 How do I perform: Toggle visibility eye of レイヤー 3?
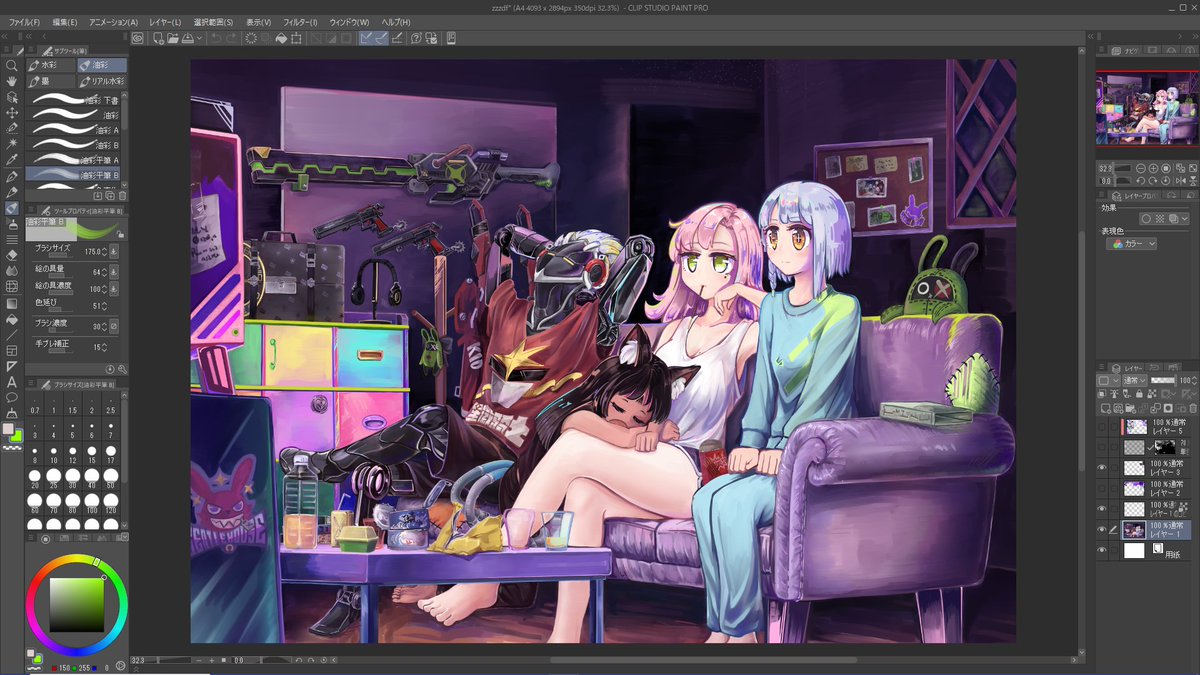(x=1102, y=467)
